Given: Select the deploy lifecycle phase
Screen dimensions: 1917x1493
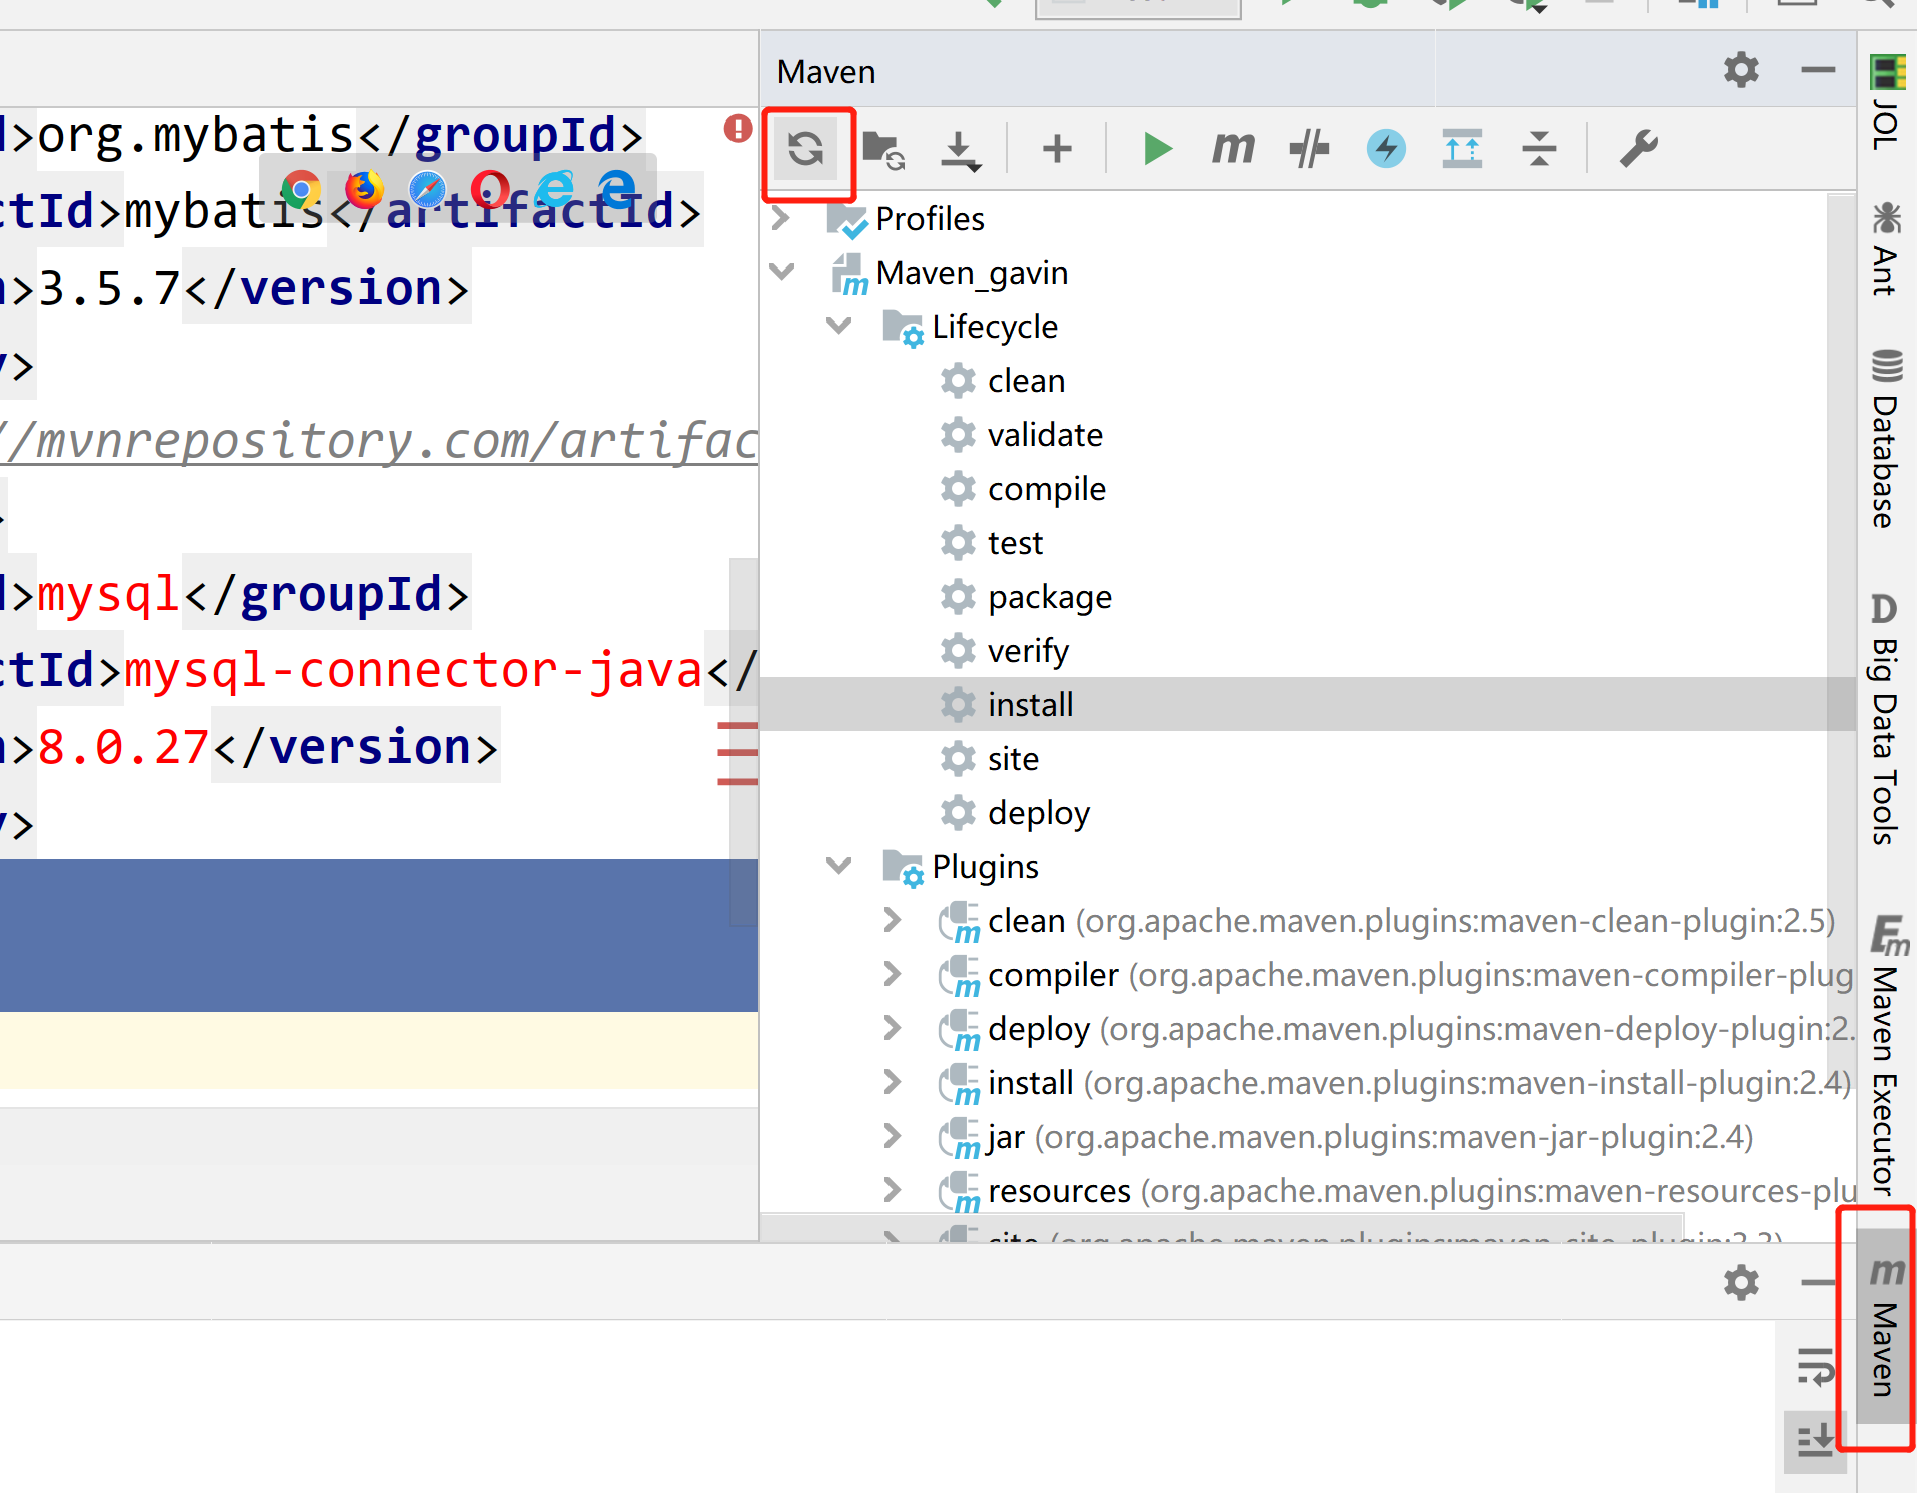Looking at the screenshot, I should point(1039,813).
